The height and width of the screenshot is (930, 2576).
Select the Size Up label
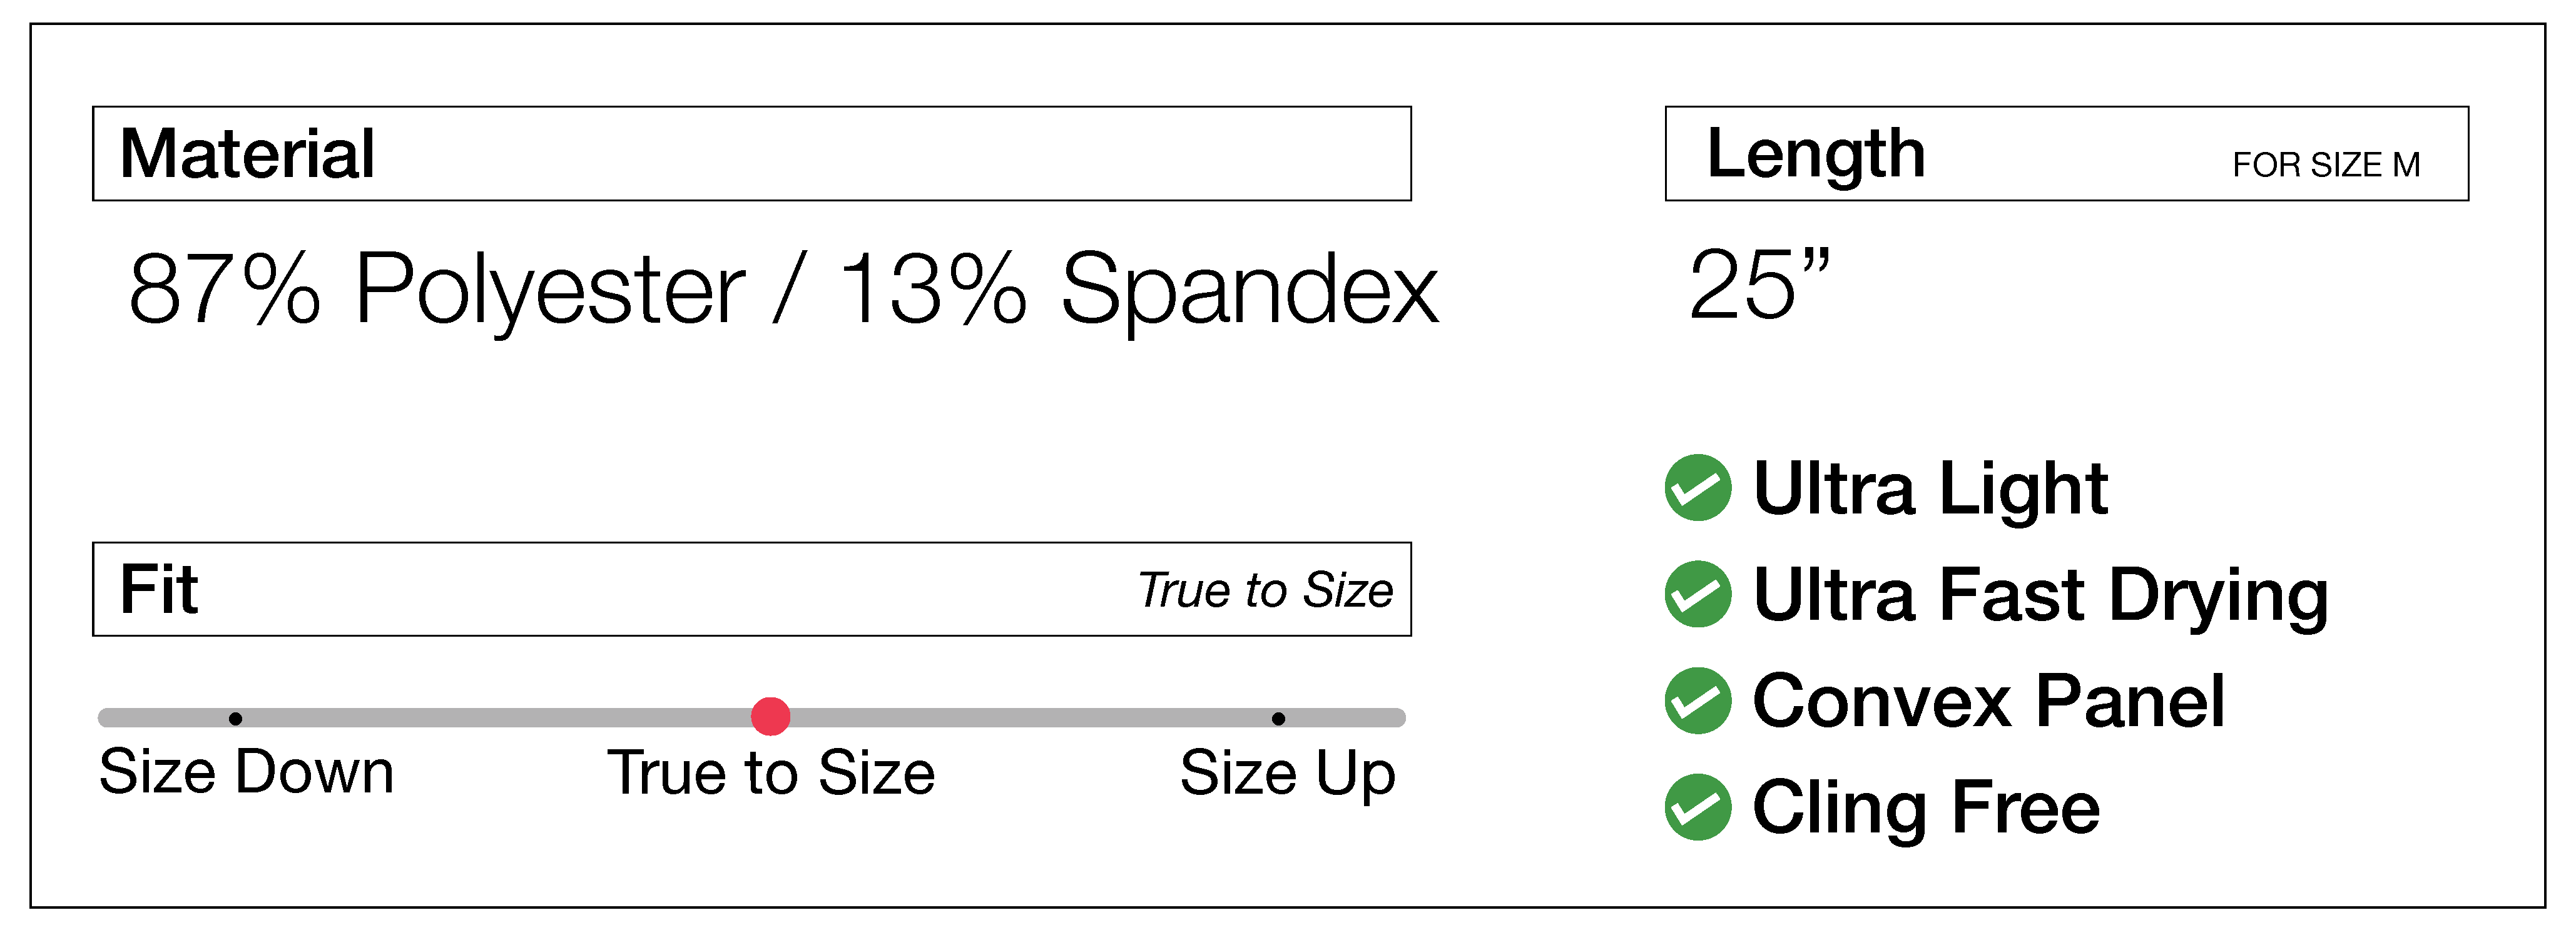(x=1287, y=773)
